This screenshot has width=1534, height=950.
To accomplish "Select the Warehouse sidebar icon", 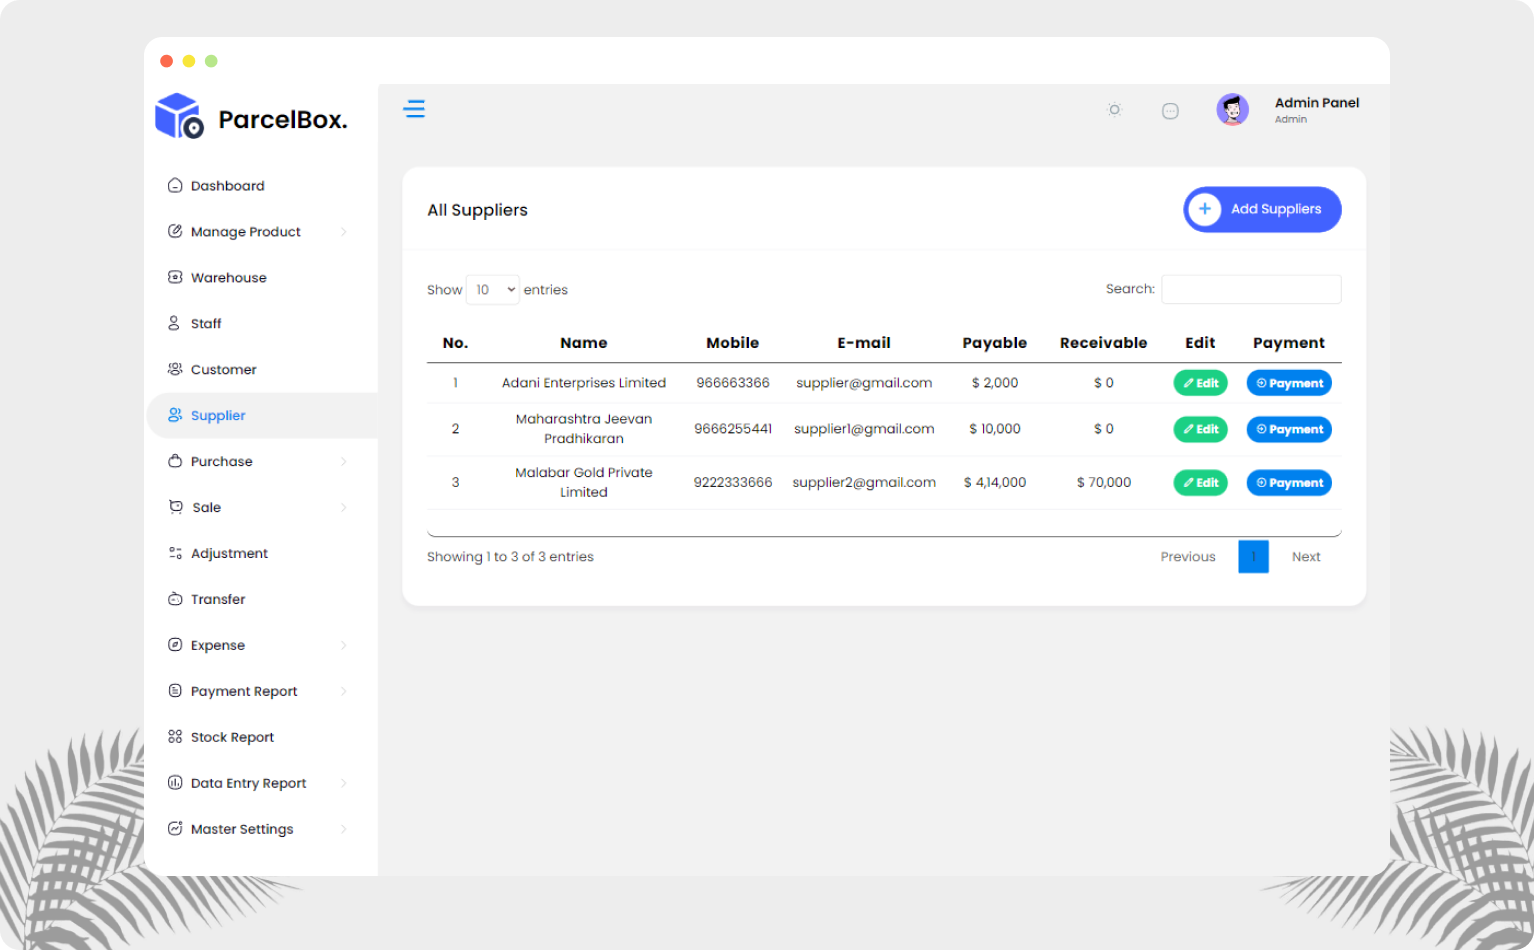I will 175,277.
